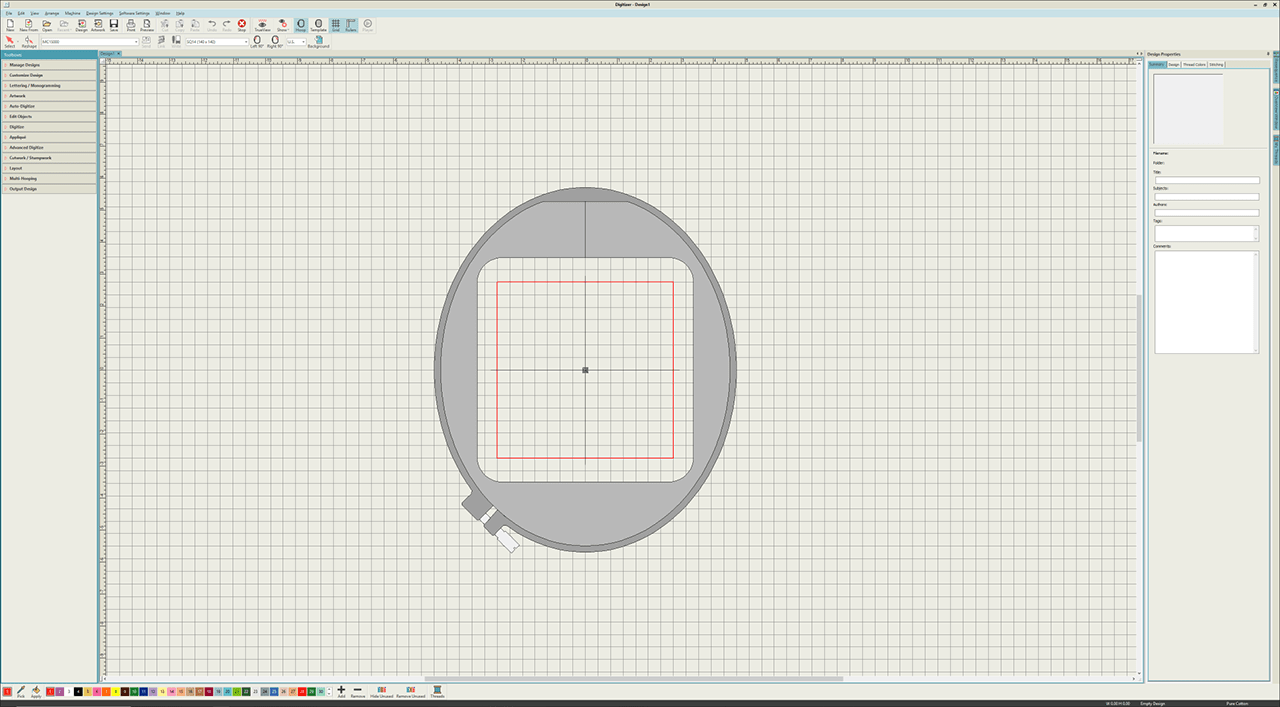Open the hoop size SQ14 dropdown
The width and height of the screenshot is (1280, 707).
[217, 42]
